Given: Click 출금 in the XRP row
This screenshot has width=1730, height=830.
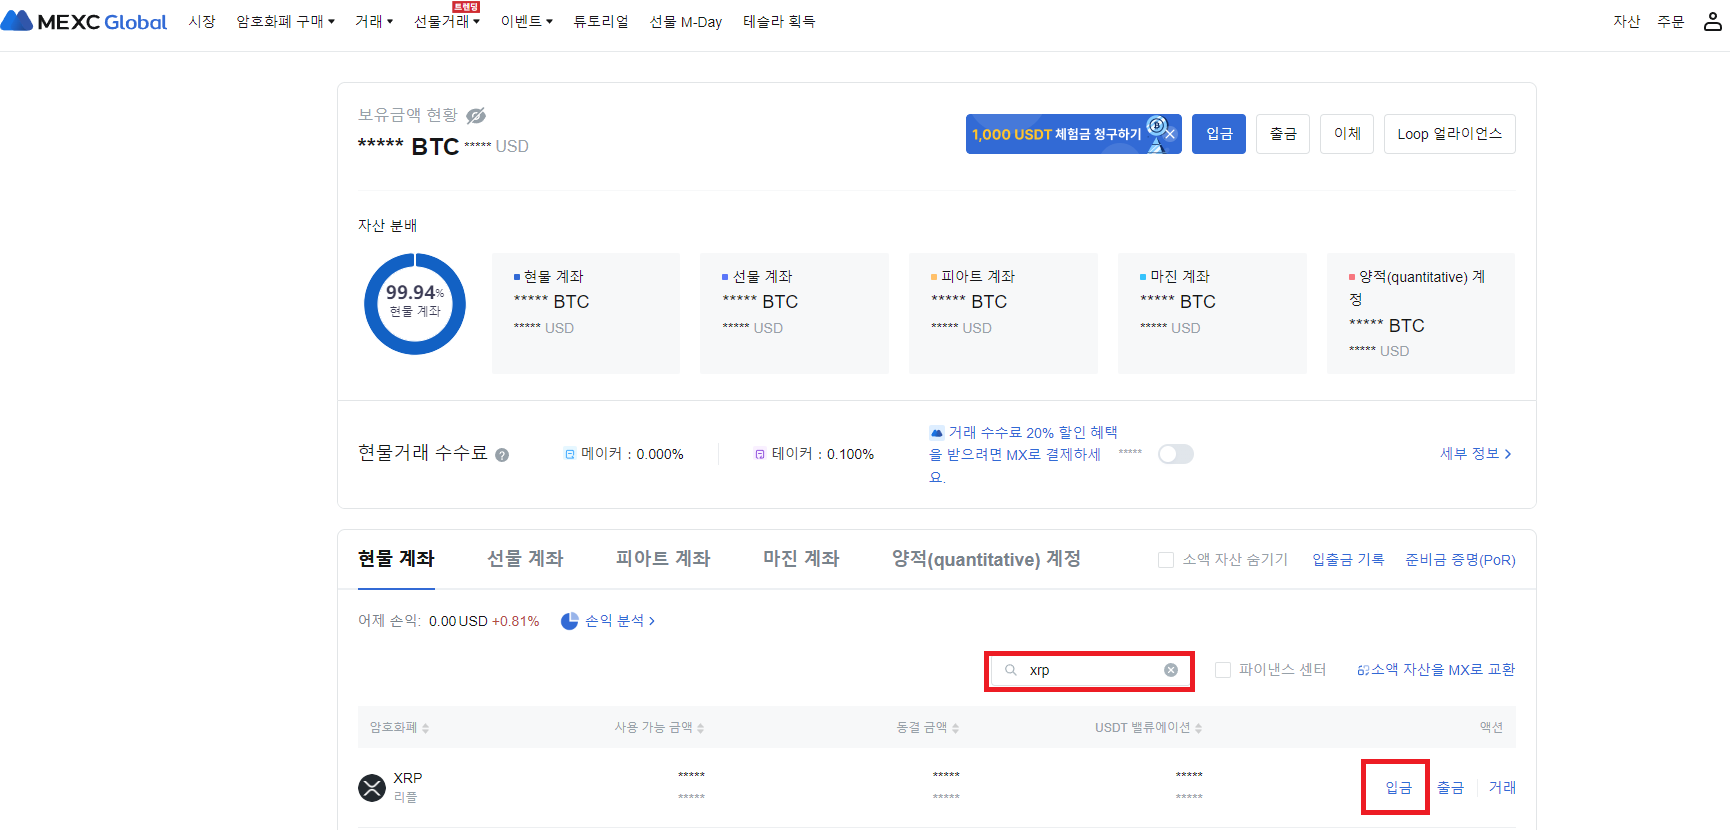Looking at the screenshot, I should pos(1450,788).
